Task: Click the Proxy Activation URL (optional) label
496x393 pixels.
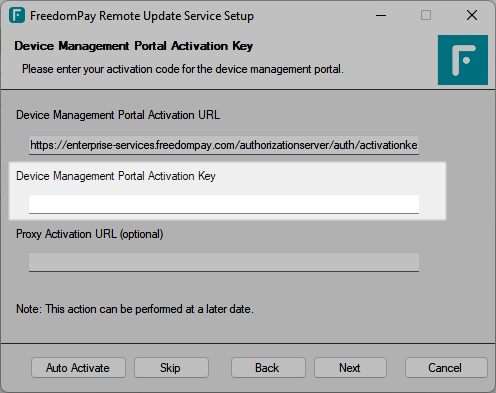Action: pyautogui.click(x=90, y=234)
